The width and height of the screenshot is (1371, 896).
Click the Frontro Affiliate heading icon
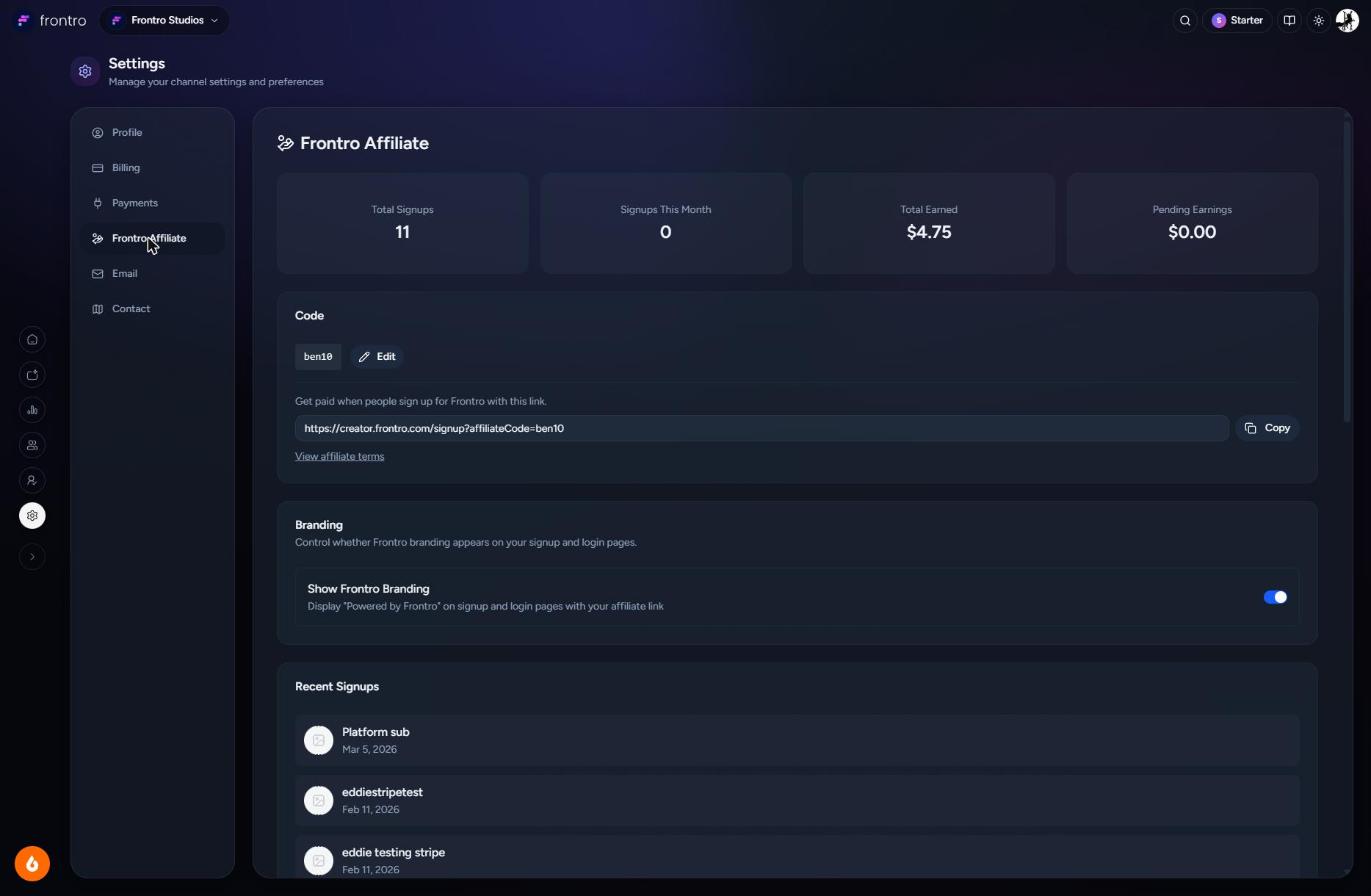tap(286, 144)
